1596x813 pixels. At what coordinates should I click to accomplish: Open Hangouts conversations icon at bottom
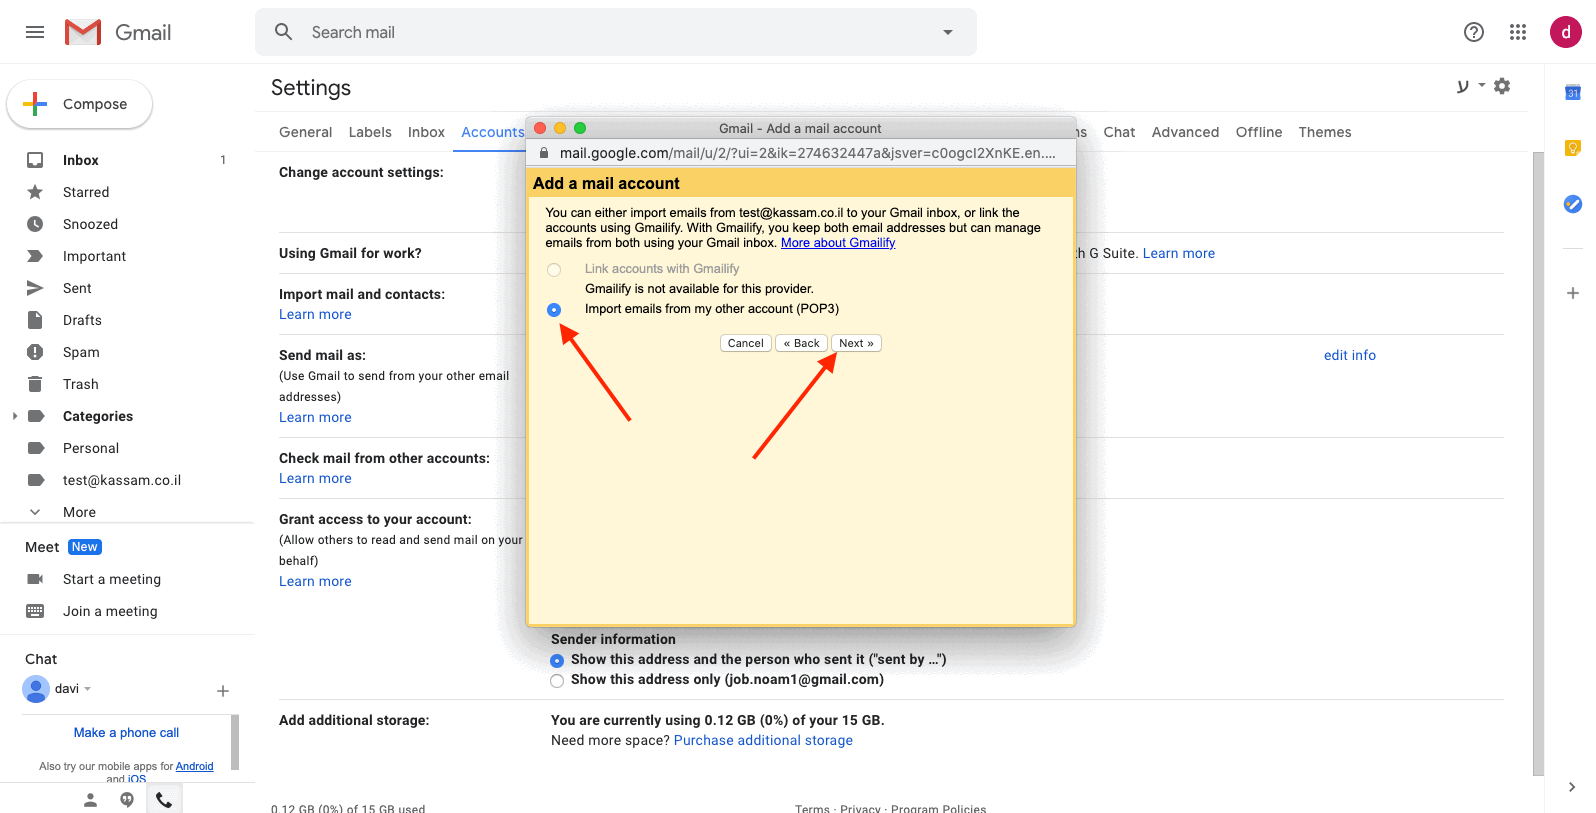click(x=127, y=800)
